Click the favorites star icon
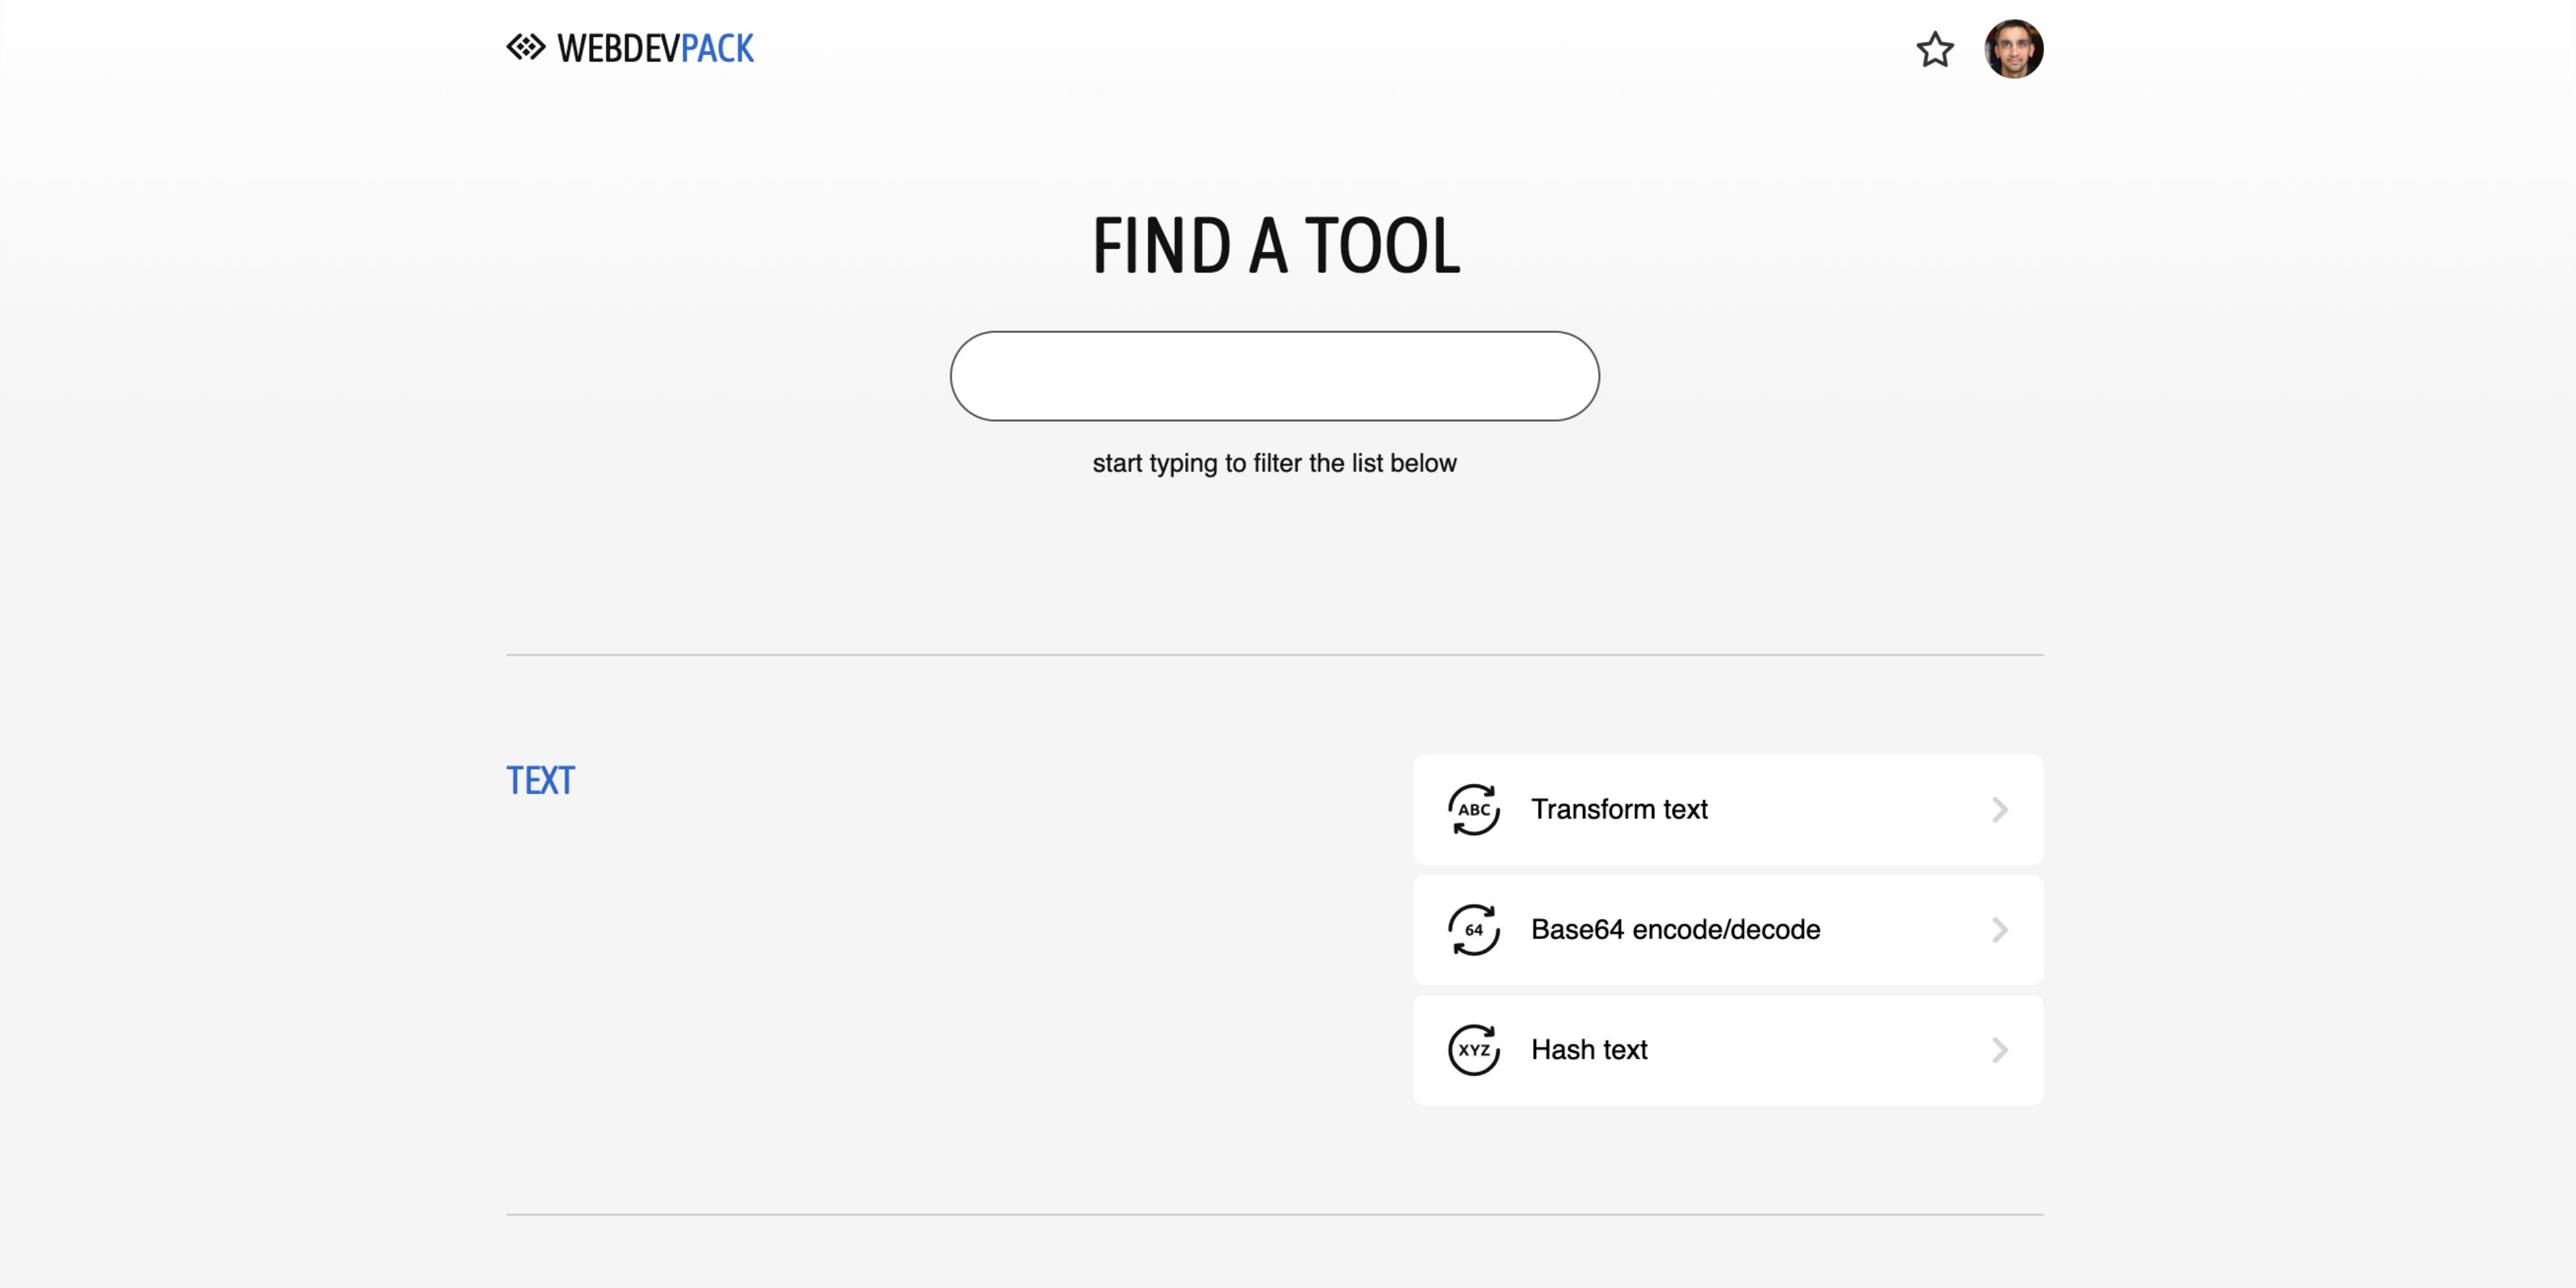Image resolution: width=2576 pixels, height=1288 pixels. (x=1935, y=49)
